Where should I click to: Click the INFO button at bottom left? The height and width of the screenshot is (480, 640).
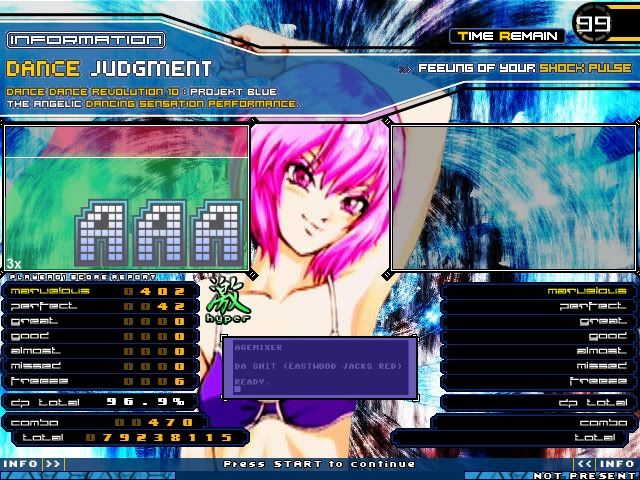[20, 464]
